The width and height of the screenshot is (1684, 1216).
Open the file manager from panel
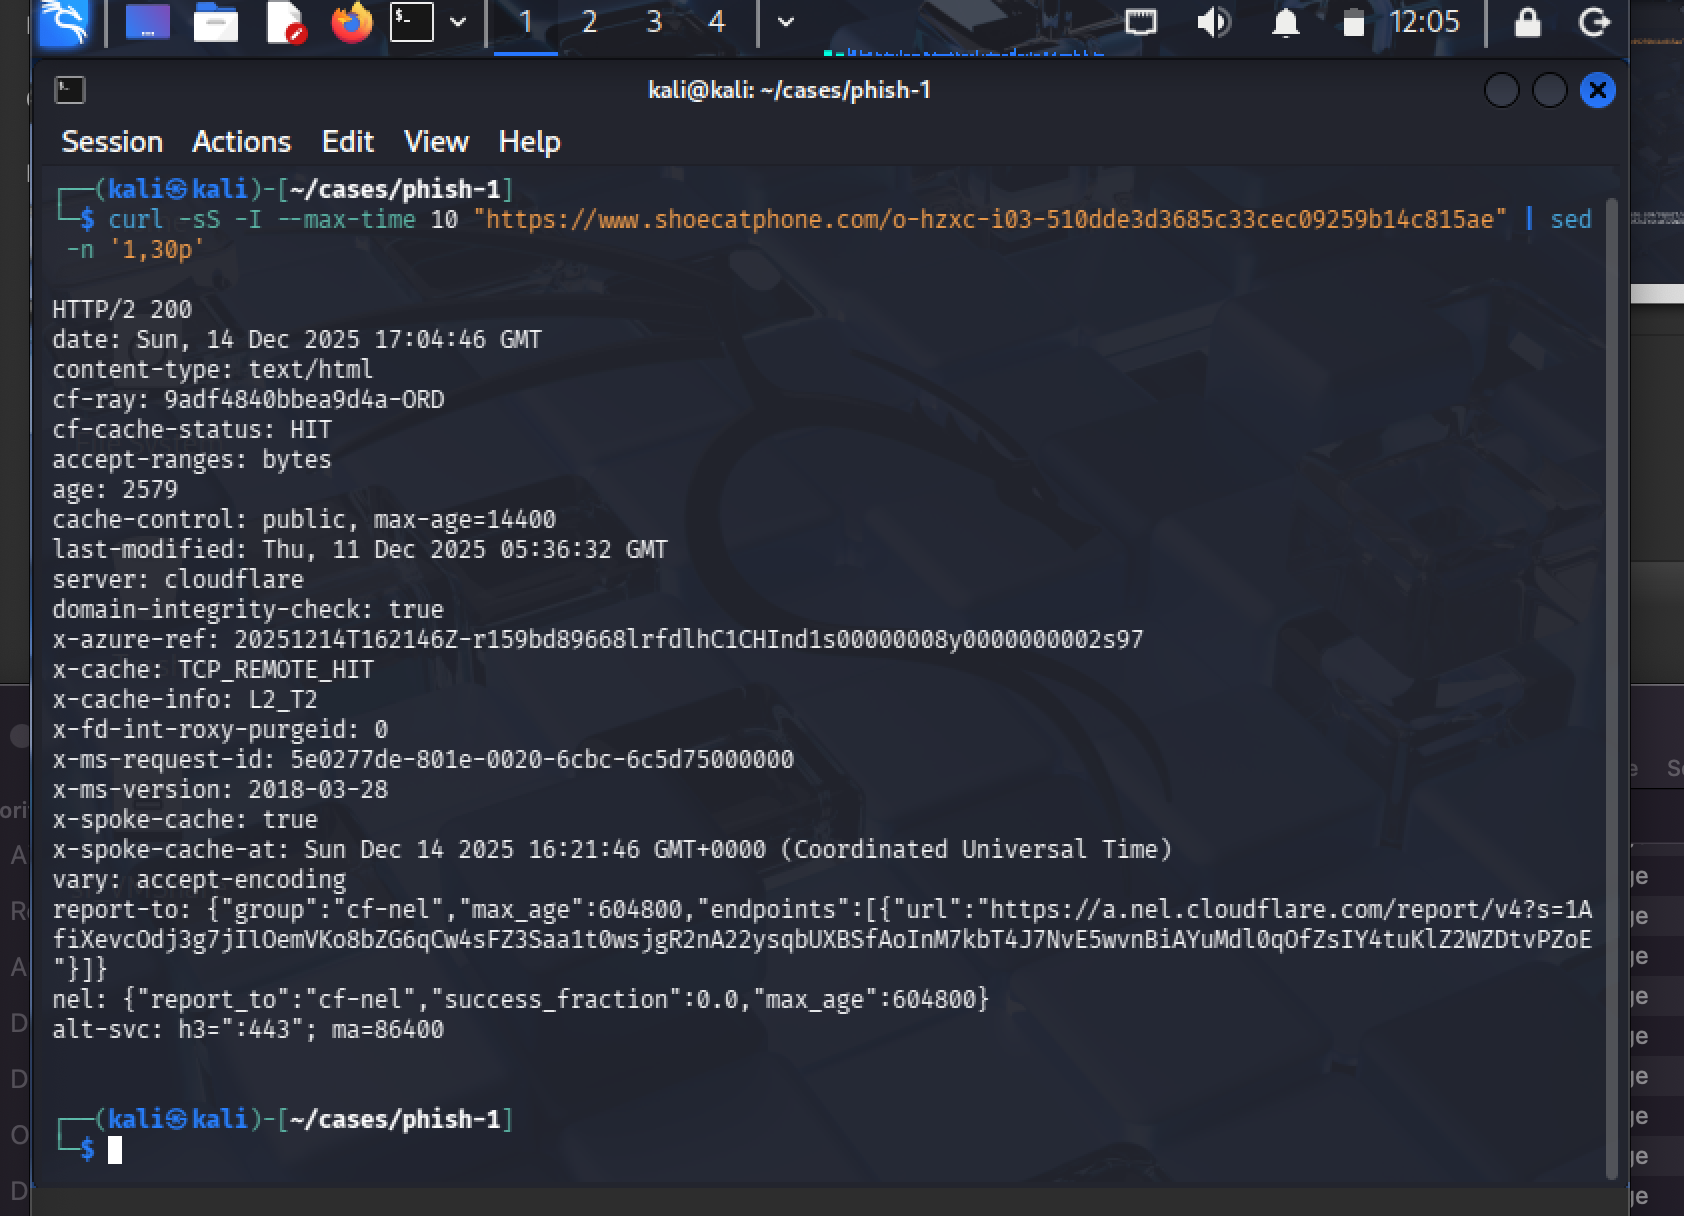click(x=215, y=22)
